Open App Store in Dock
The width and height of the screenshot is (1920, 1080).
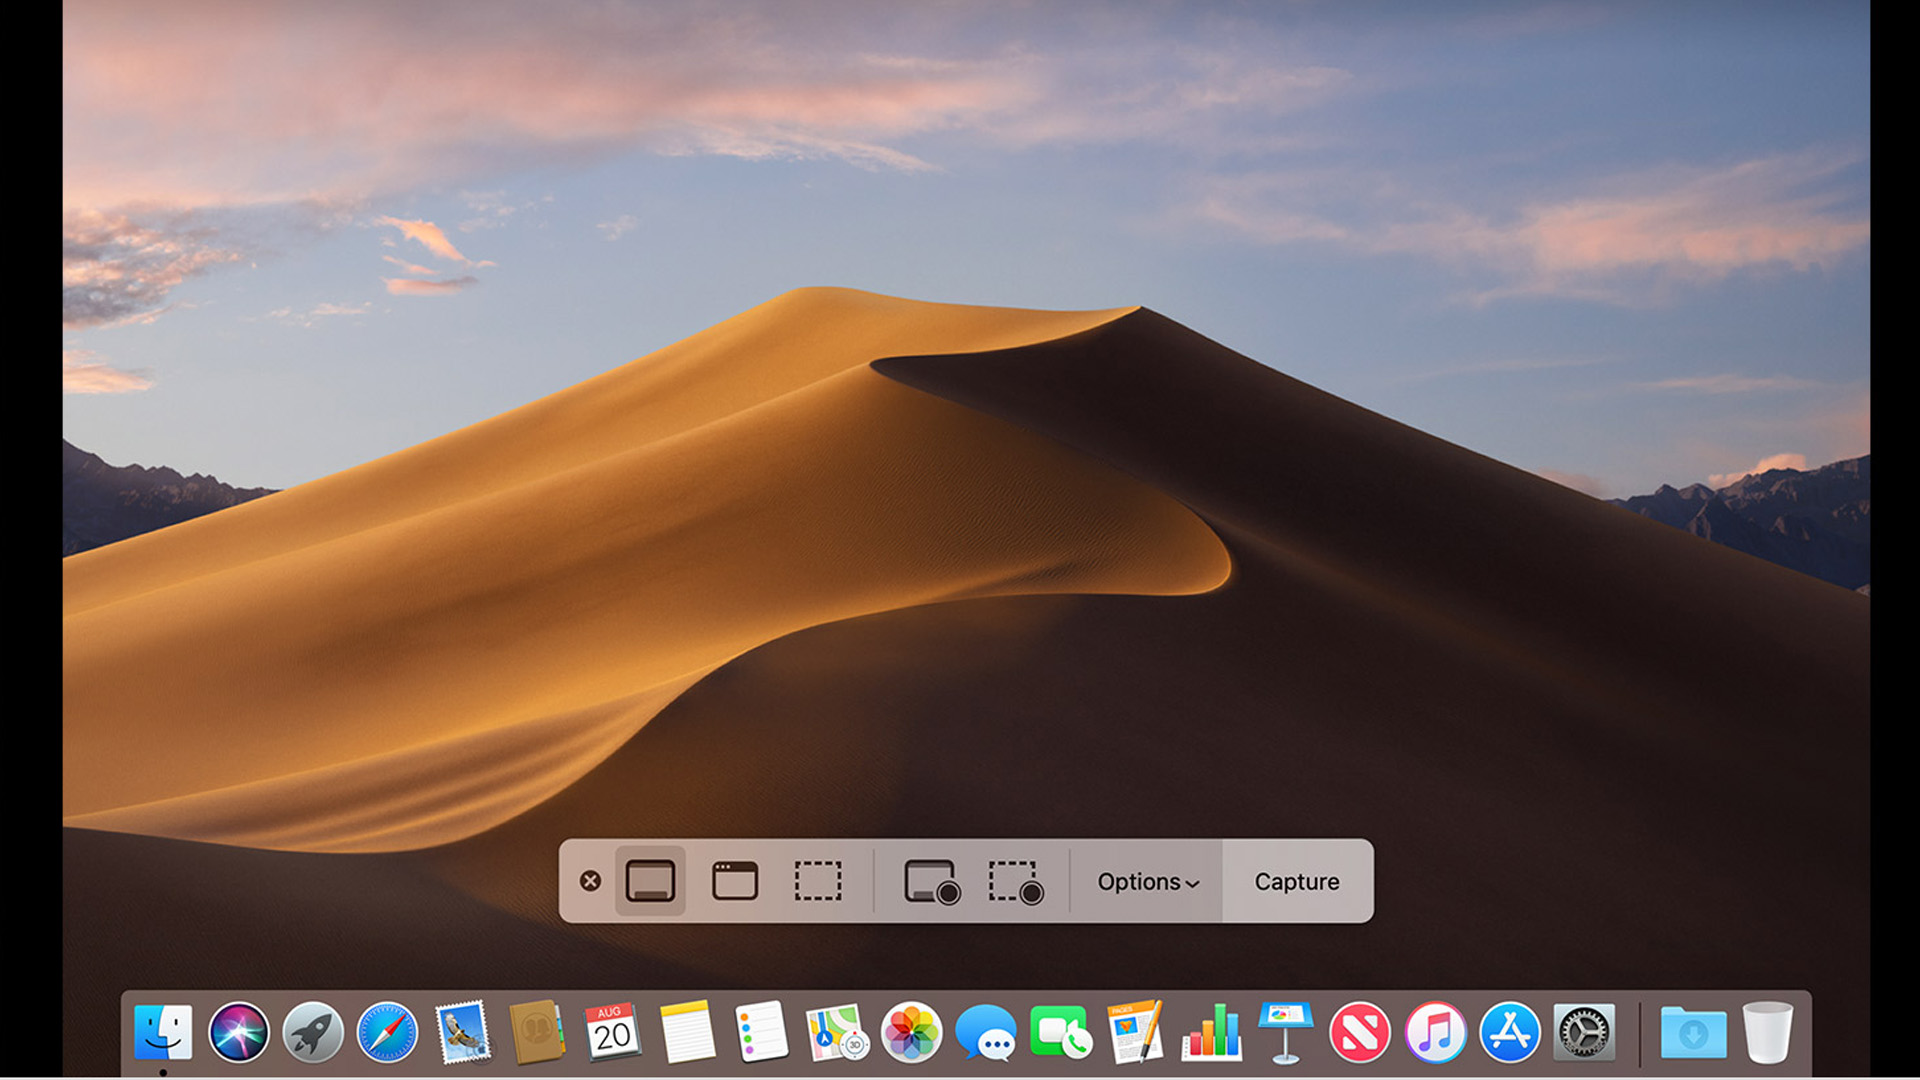tap(1510, 1032)
